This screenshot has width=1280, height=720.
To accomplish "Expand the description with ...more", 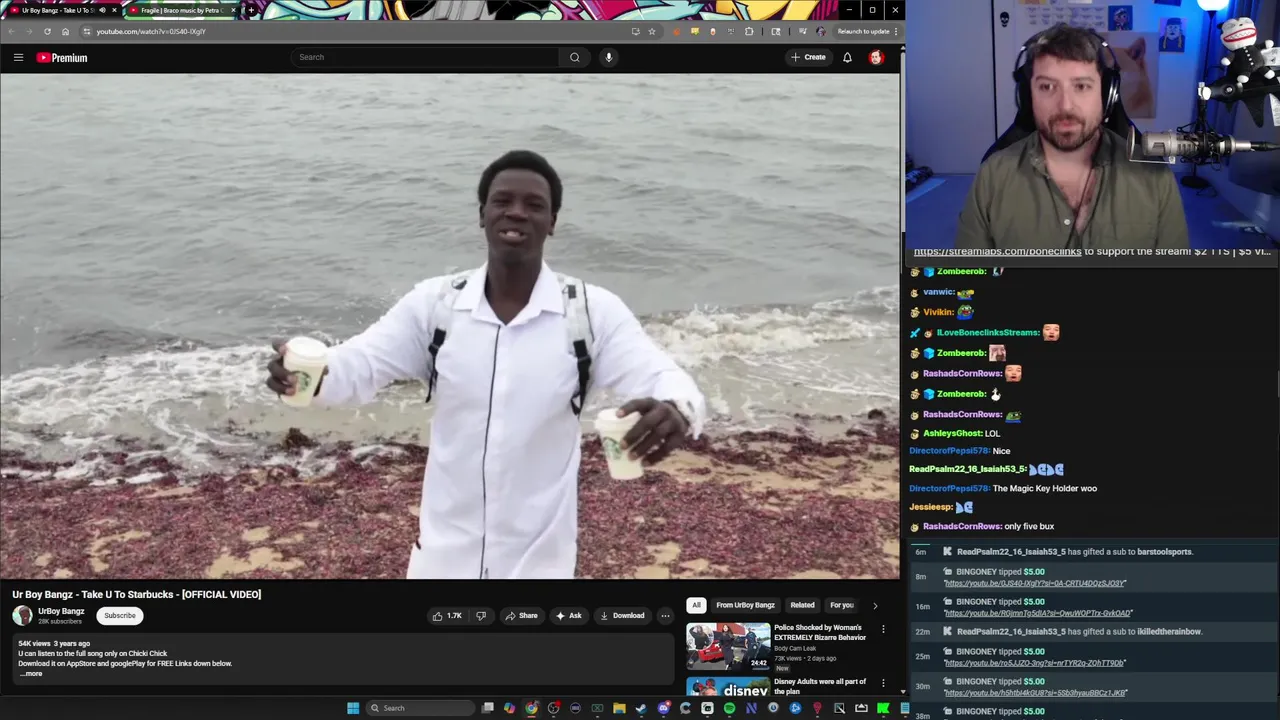I will 31,674.
